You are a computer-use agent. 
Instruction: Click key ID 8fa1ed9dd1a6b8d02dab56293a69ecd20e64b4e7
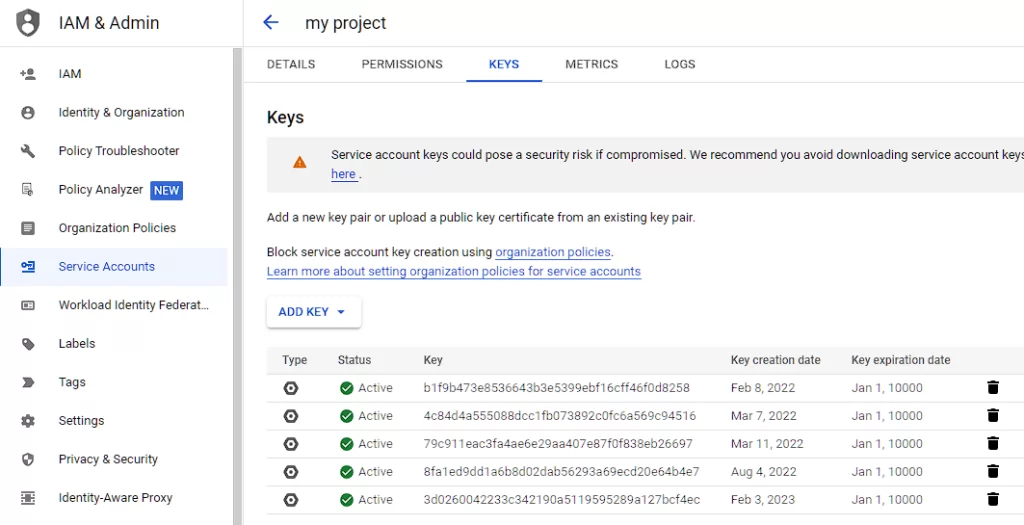point(562,471)
